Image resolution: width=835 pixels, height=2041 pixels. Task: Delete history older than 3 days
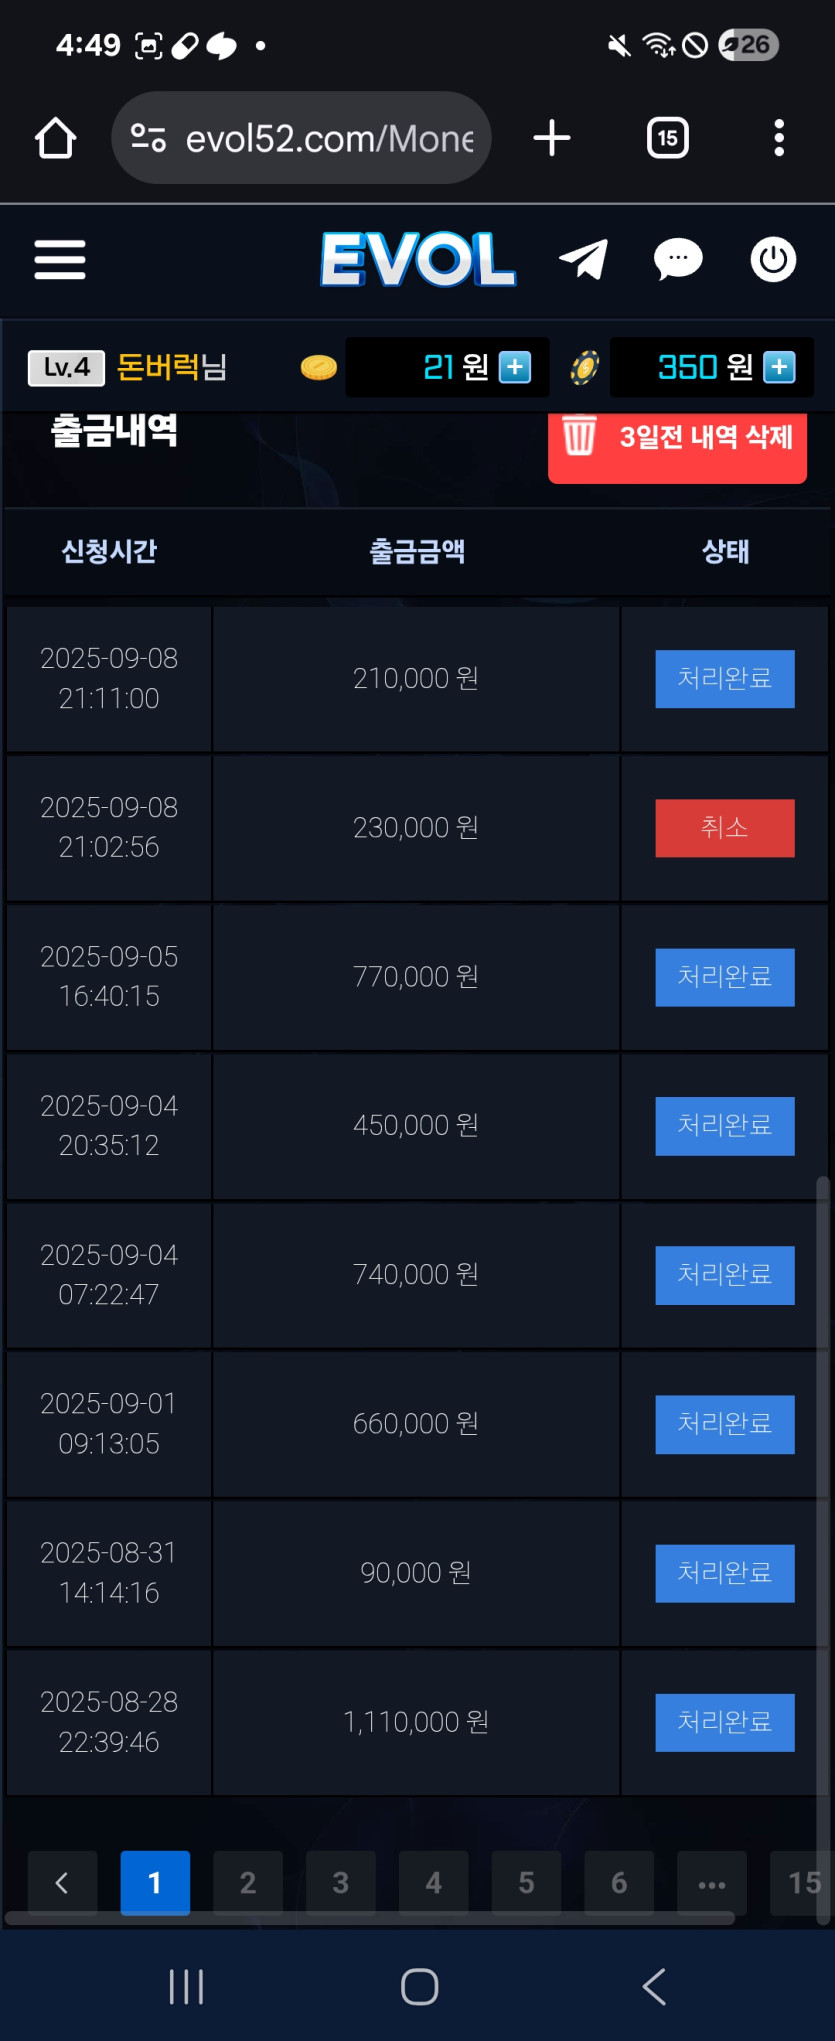tap(677, 440)
